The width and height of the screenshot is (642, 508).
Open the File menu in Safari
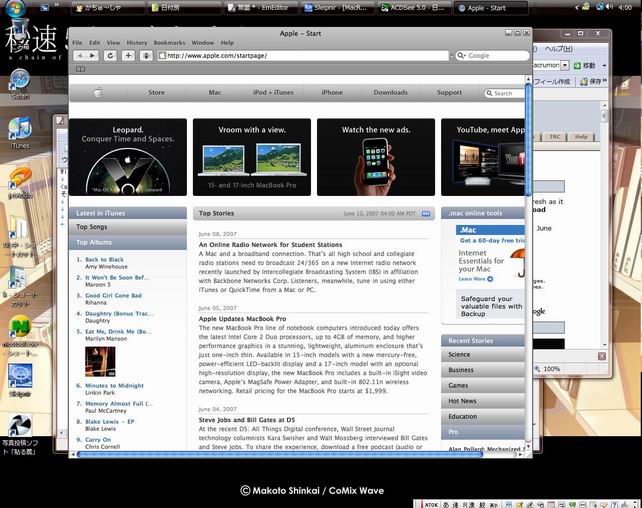77,43
